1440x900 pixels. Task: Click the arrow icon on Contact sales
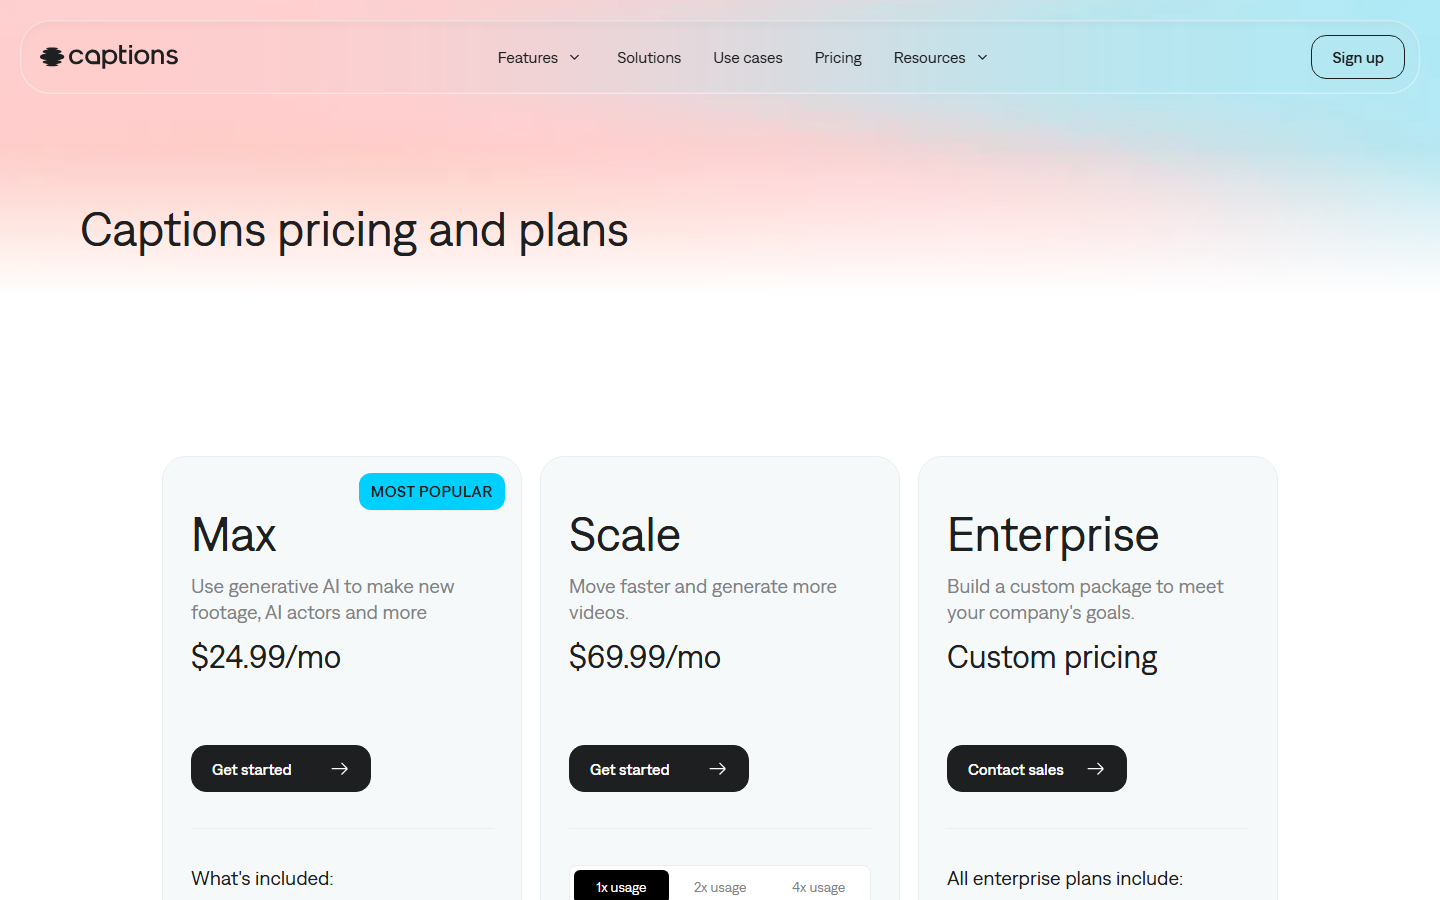[x=1096, y=769]
